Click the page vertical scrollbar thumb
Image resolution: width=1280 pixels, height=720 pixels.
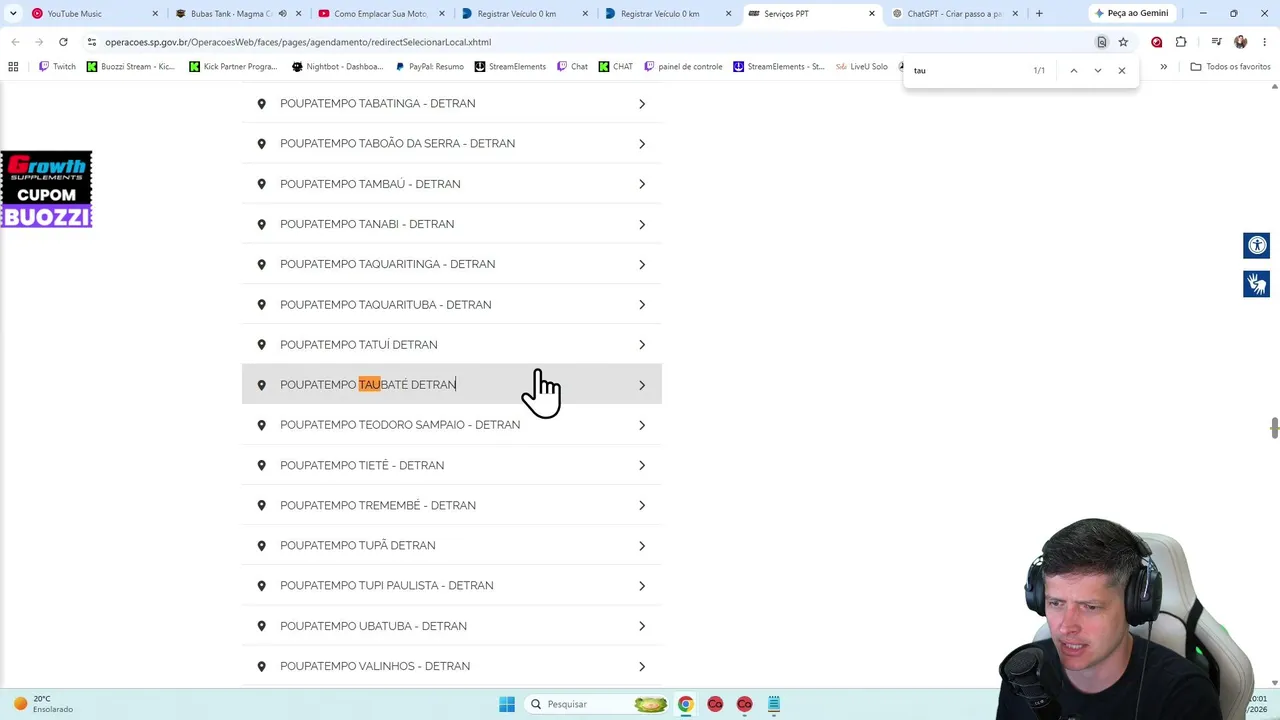coord(1274,428)
